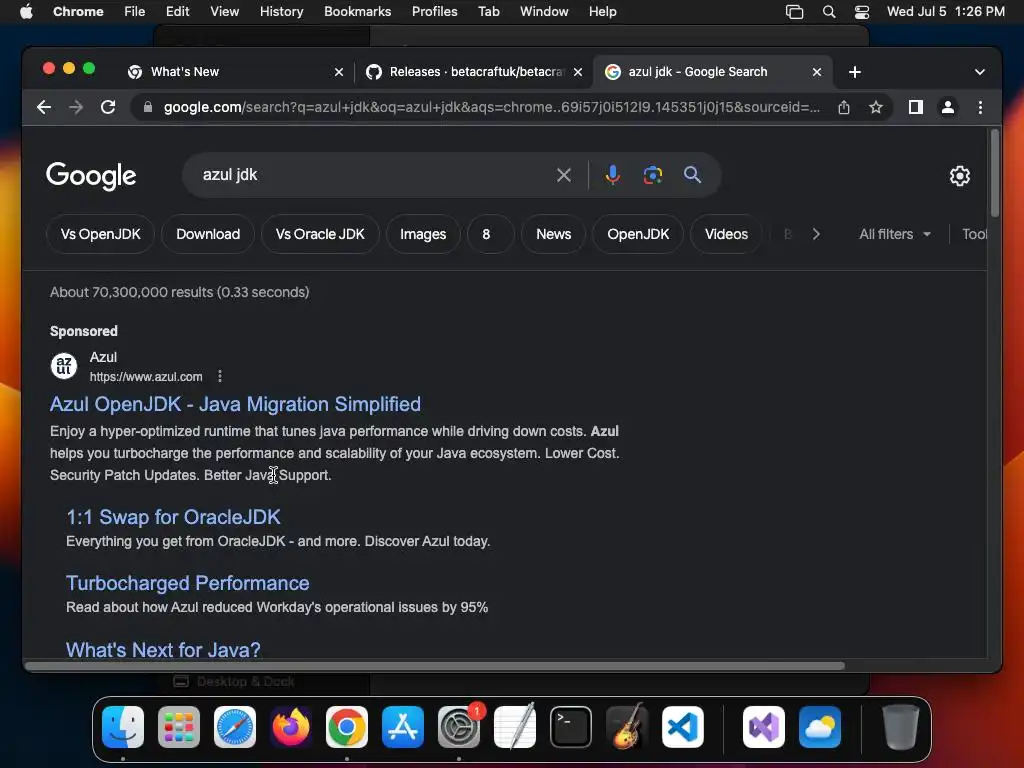Filter results by Vs OpenJDK
Screen dimensions: 1024x768
101,234
